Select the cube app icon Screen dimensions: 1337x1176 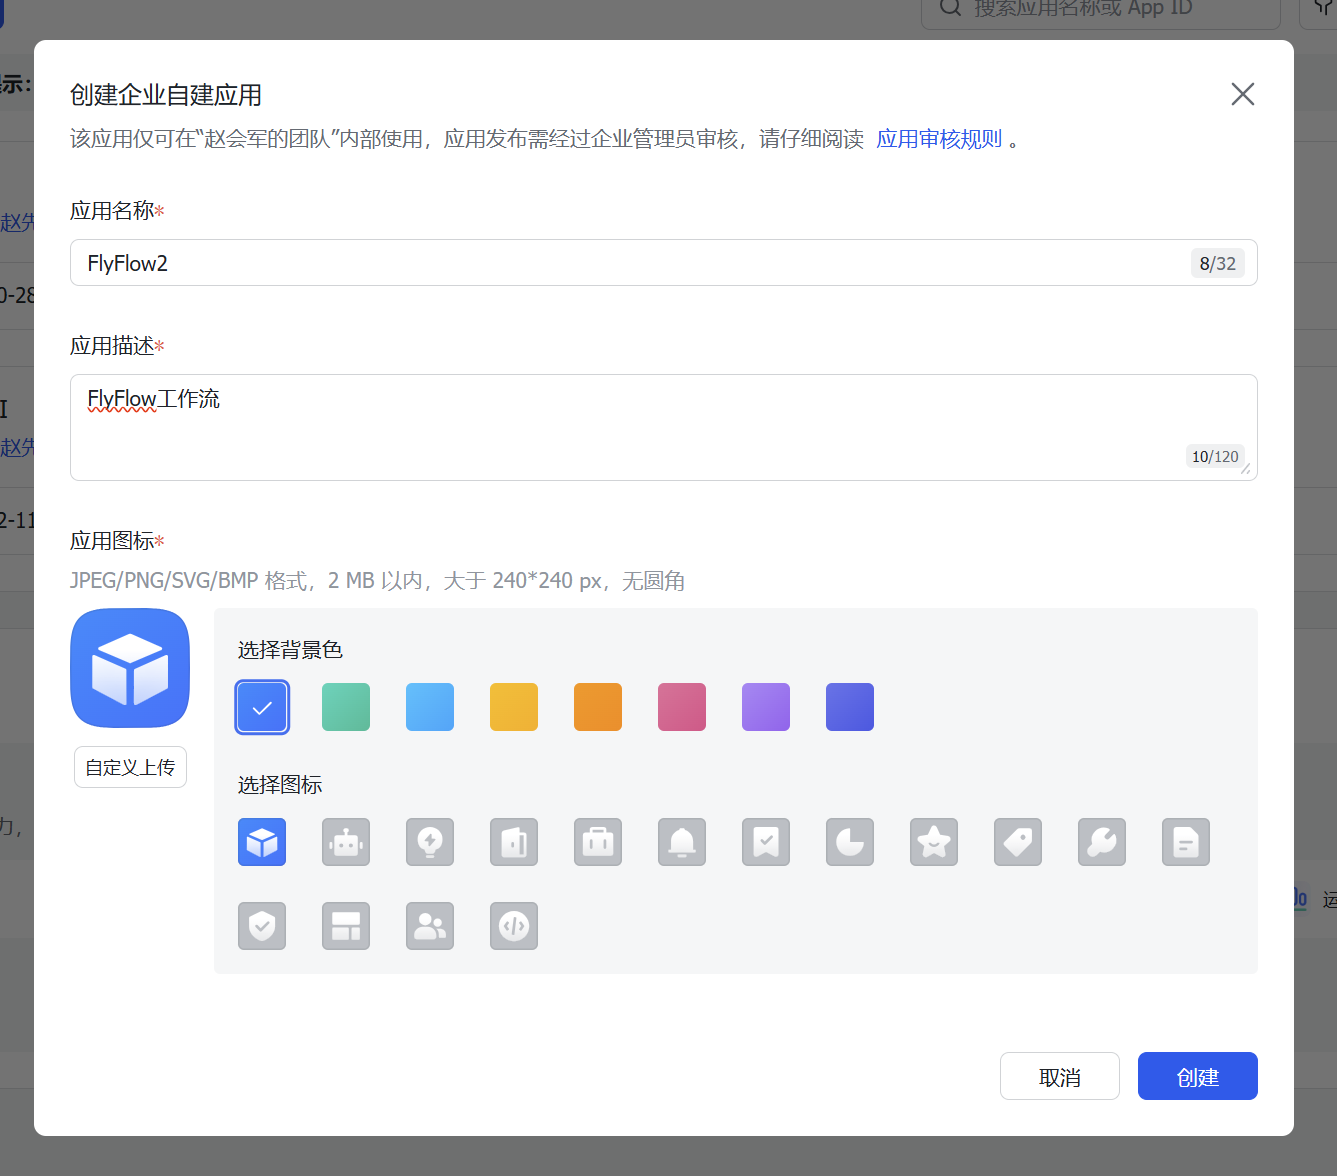point(262,842)
